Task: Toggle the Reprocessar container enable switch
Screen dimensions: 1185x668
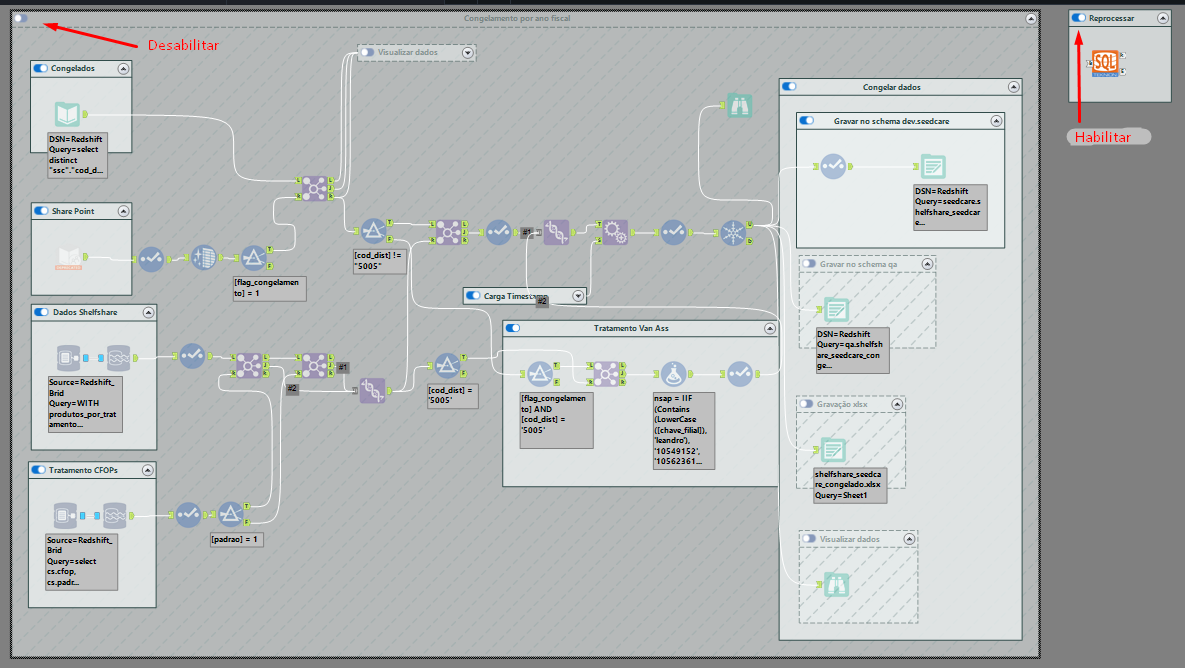Action: [1079, 17]
